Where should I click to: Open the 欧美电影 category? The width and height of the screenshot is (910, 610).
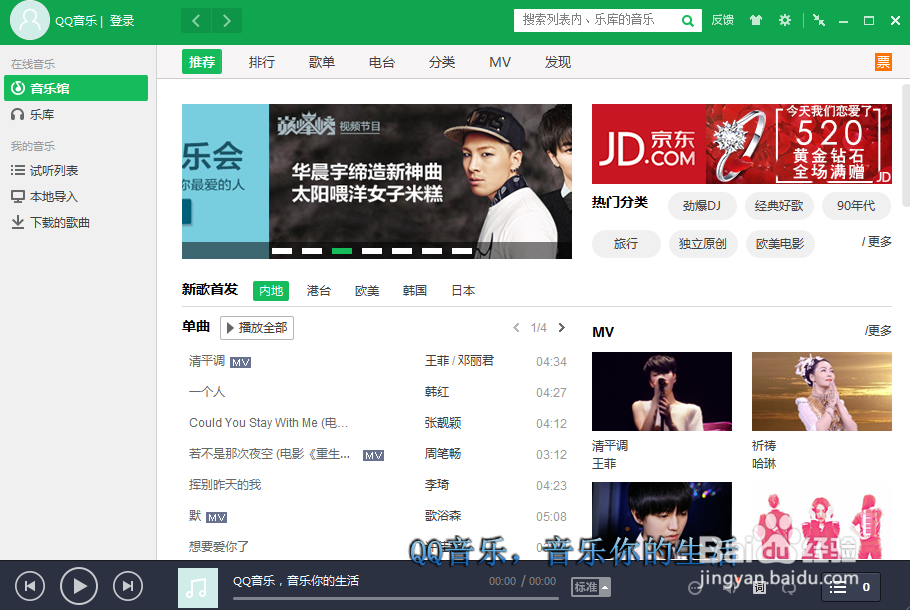coord(780,244)
